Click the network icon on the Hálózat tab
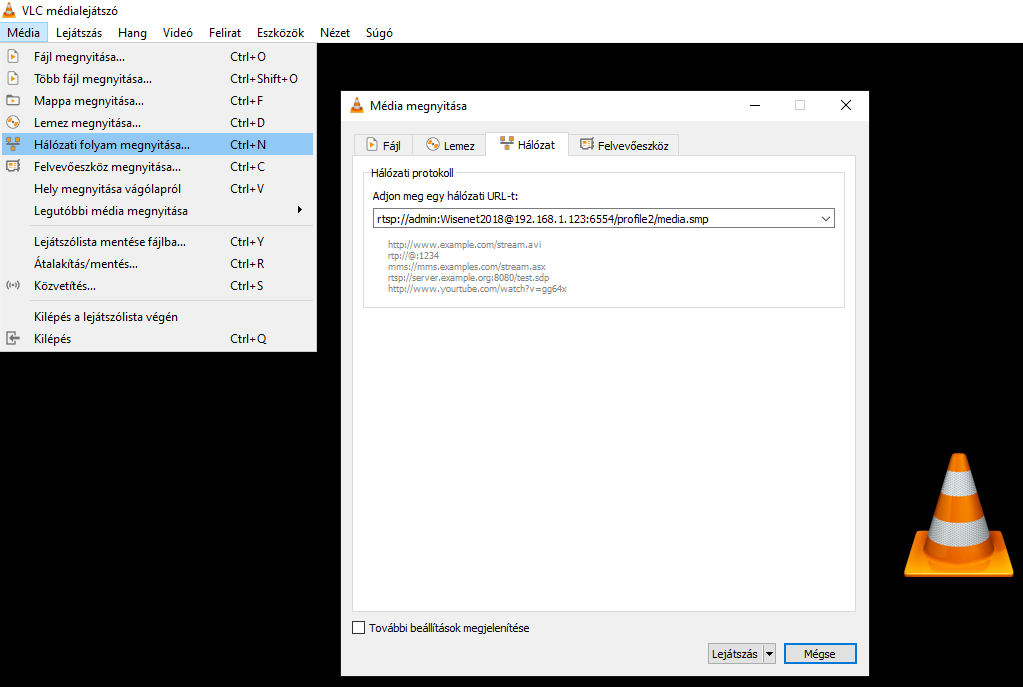1023x687 pixels. (507, 144)
